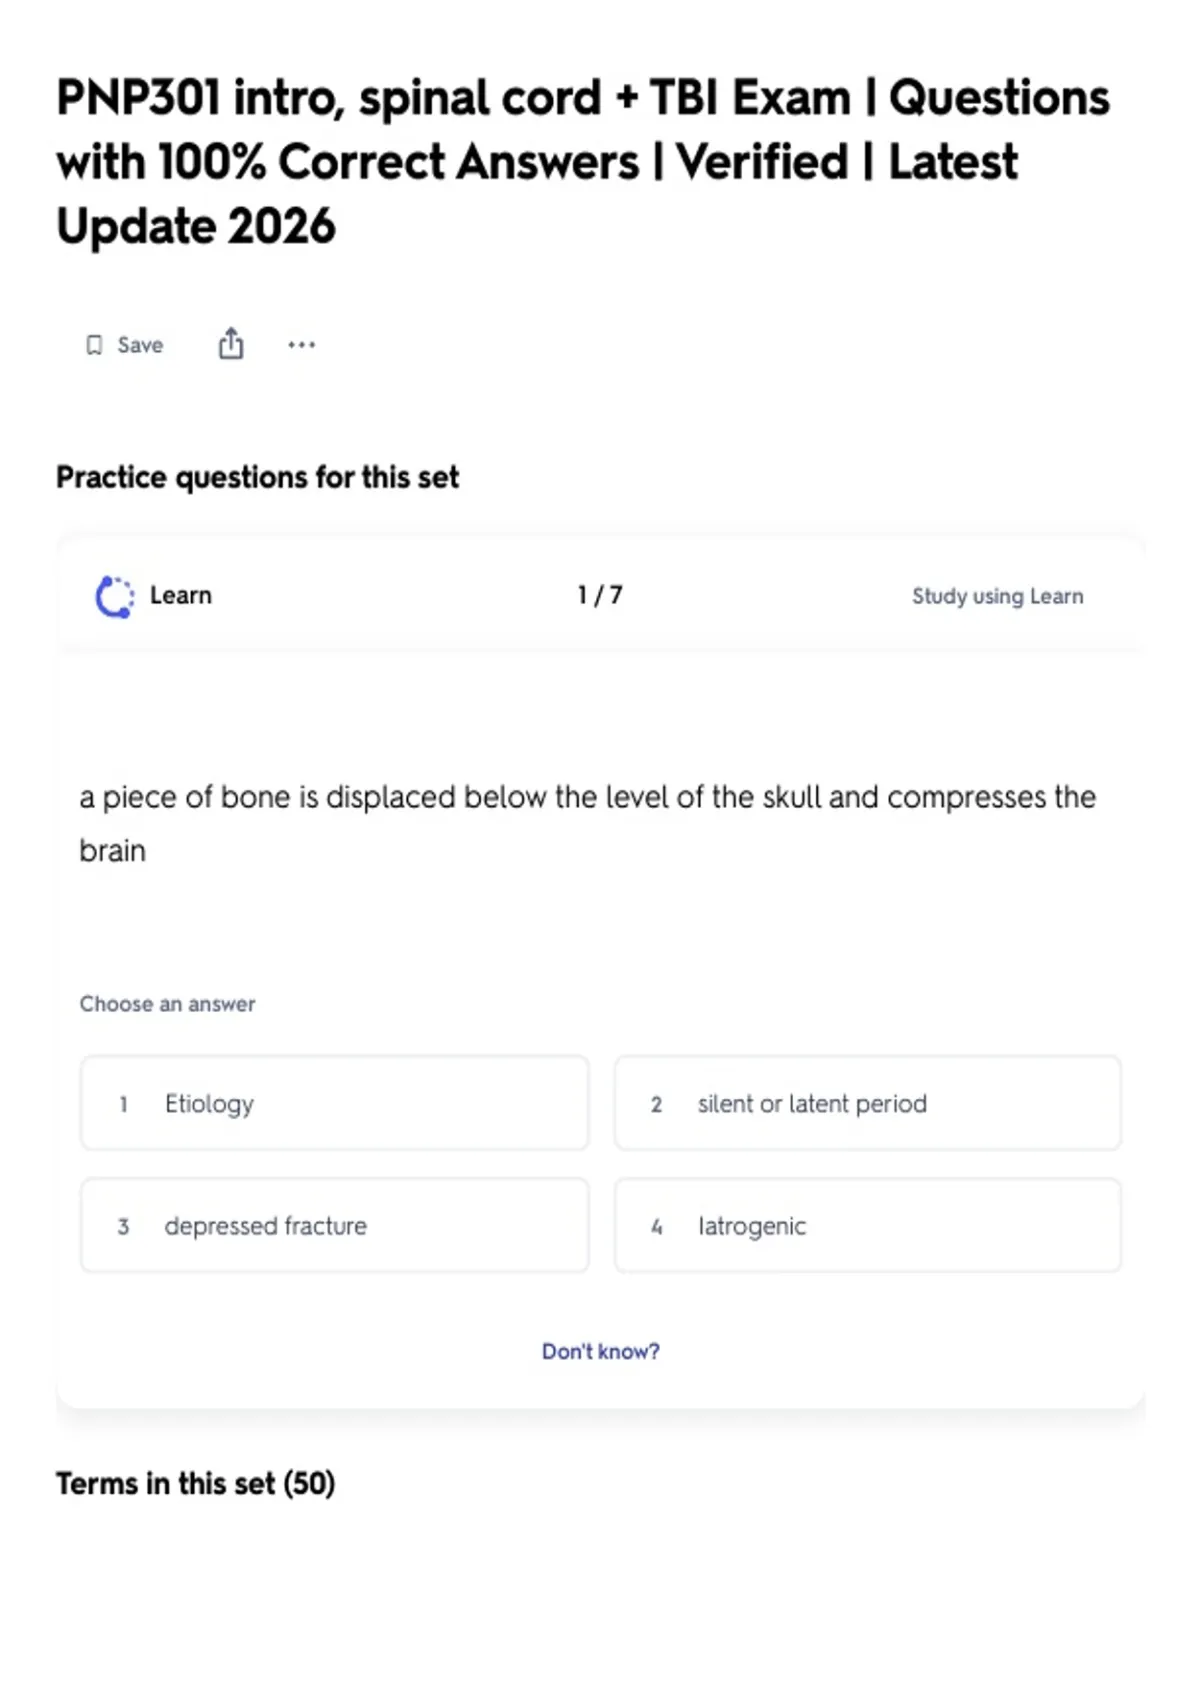Click the number 2 answer badge
Viewport: 1200px width, 1700px height.
tap(656, 1104)
